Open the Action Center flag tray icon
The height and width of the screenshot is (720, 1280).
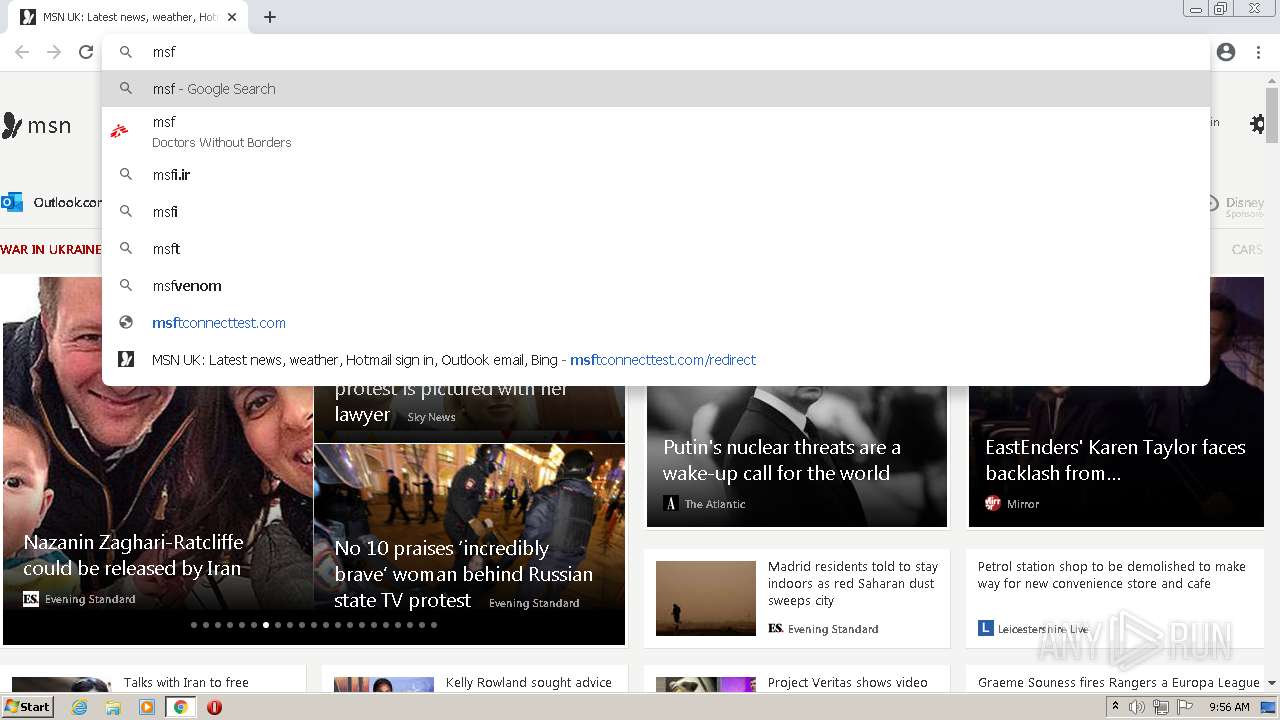[x=1185, y=707]
